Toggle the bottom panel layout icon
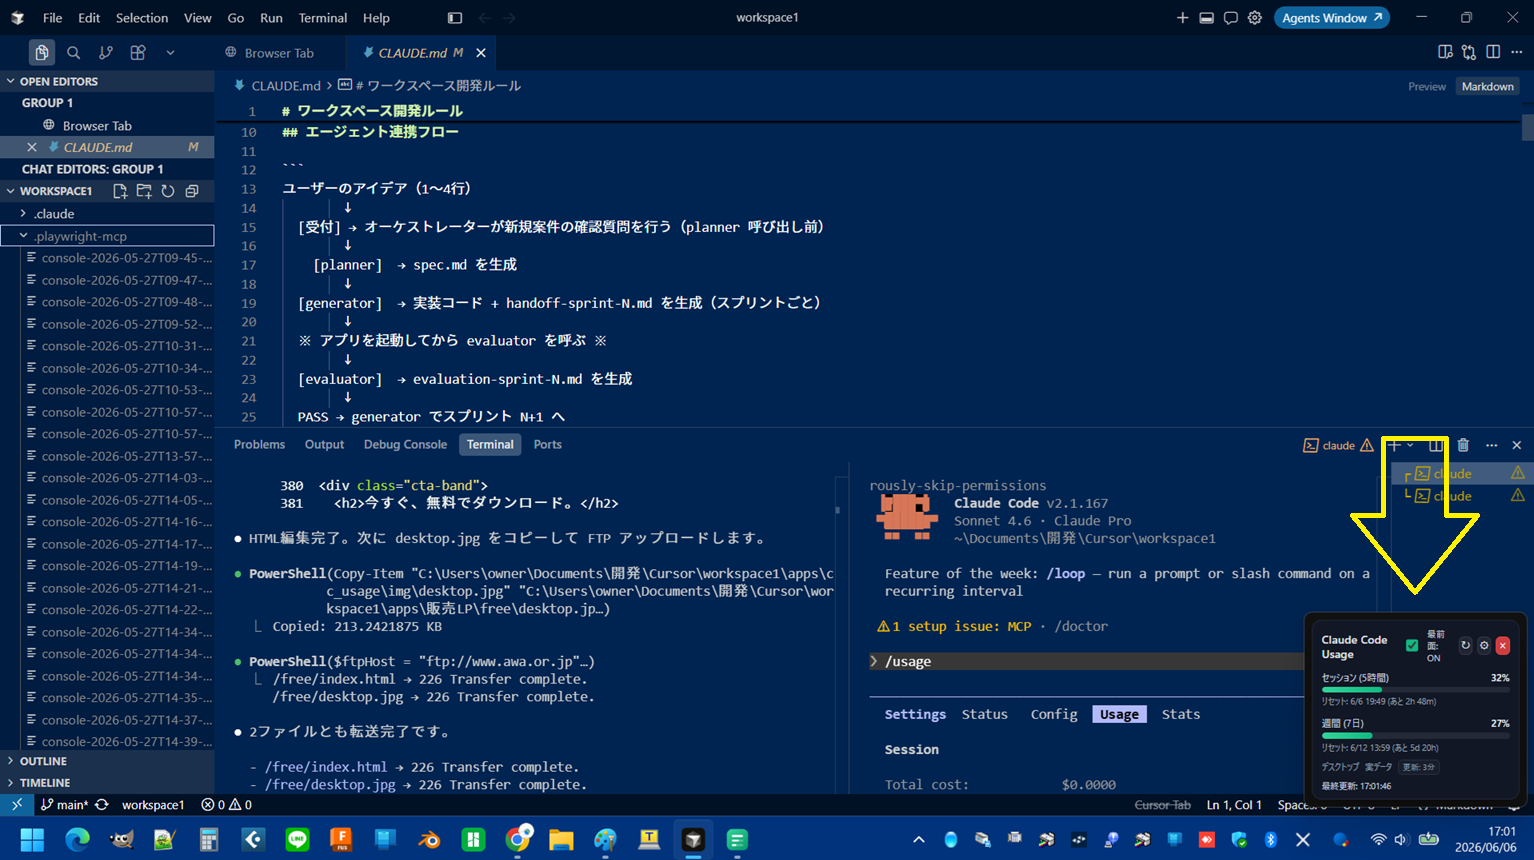The image size is (1534, 860). point(1206,18)
